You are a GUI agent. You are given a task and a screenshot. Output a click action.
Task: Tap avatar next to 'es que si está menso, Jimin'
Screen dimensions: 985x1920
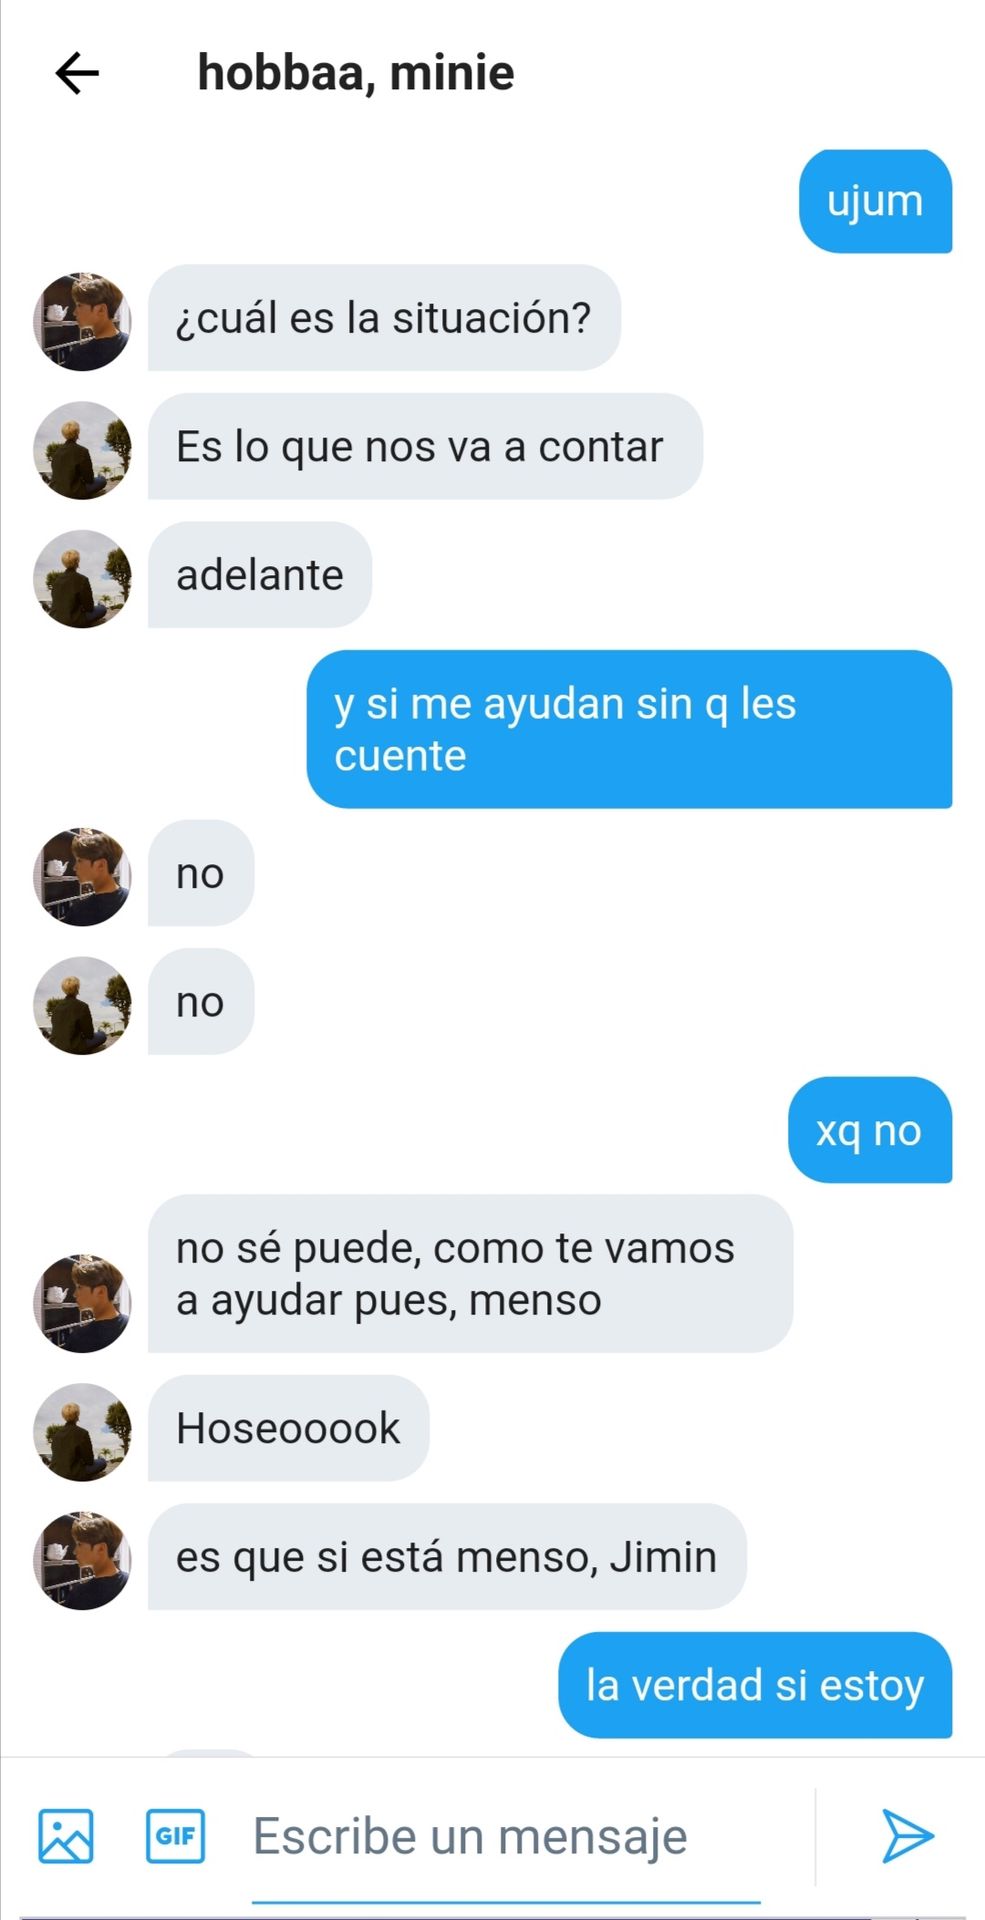(x=82, y=1560)
